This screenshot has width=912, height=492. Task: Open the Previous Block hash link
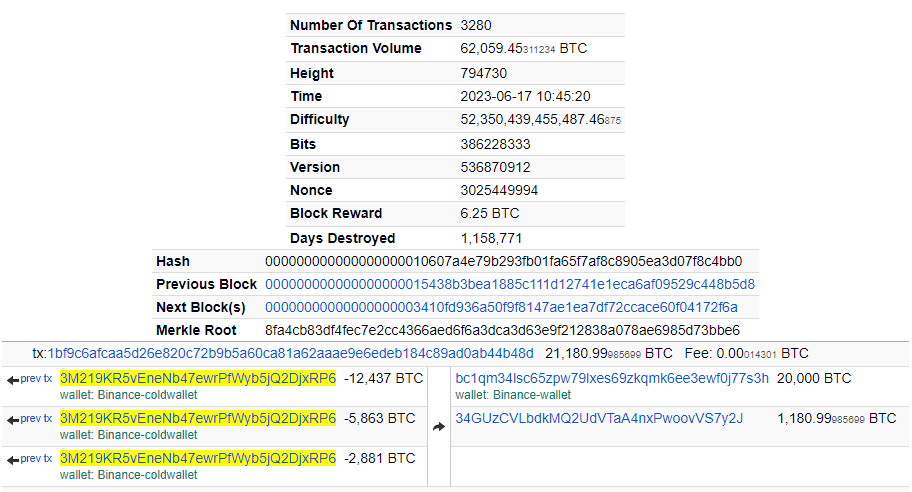509,284
